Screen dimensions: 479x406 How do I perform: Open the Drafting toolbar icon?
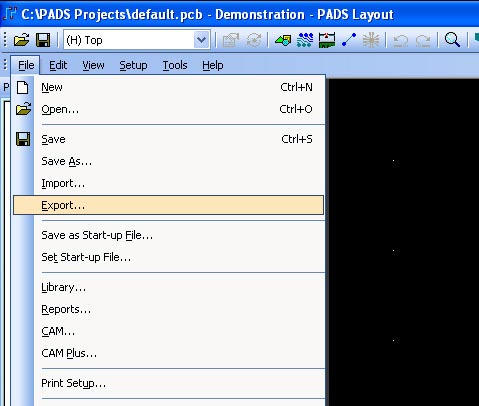(283, 40)
